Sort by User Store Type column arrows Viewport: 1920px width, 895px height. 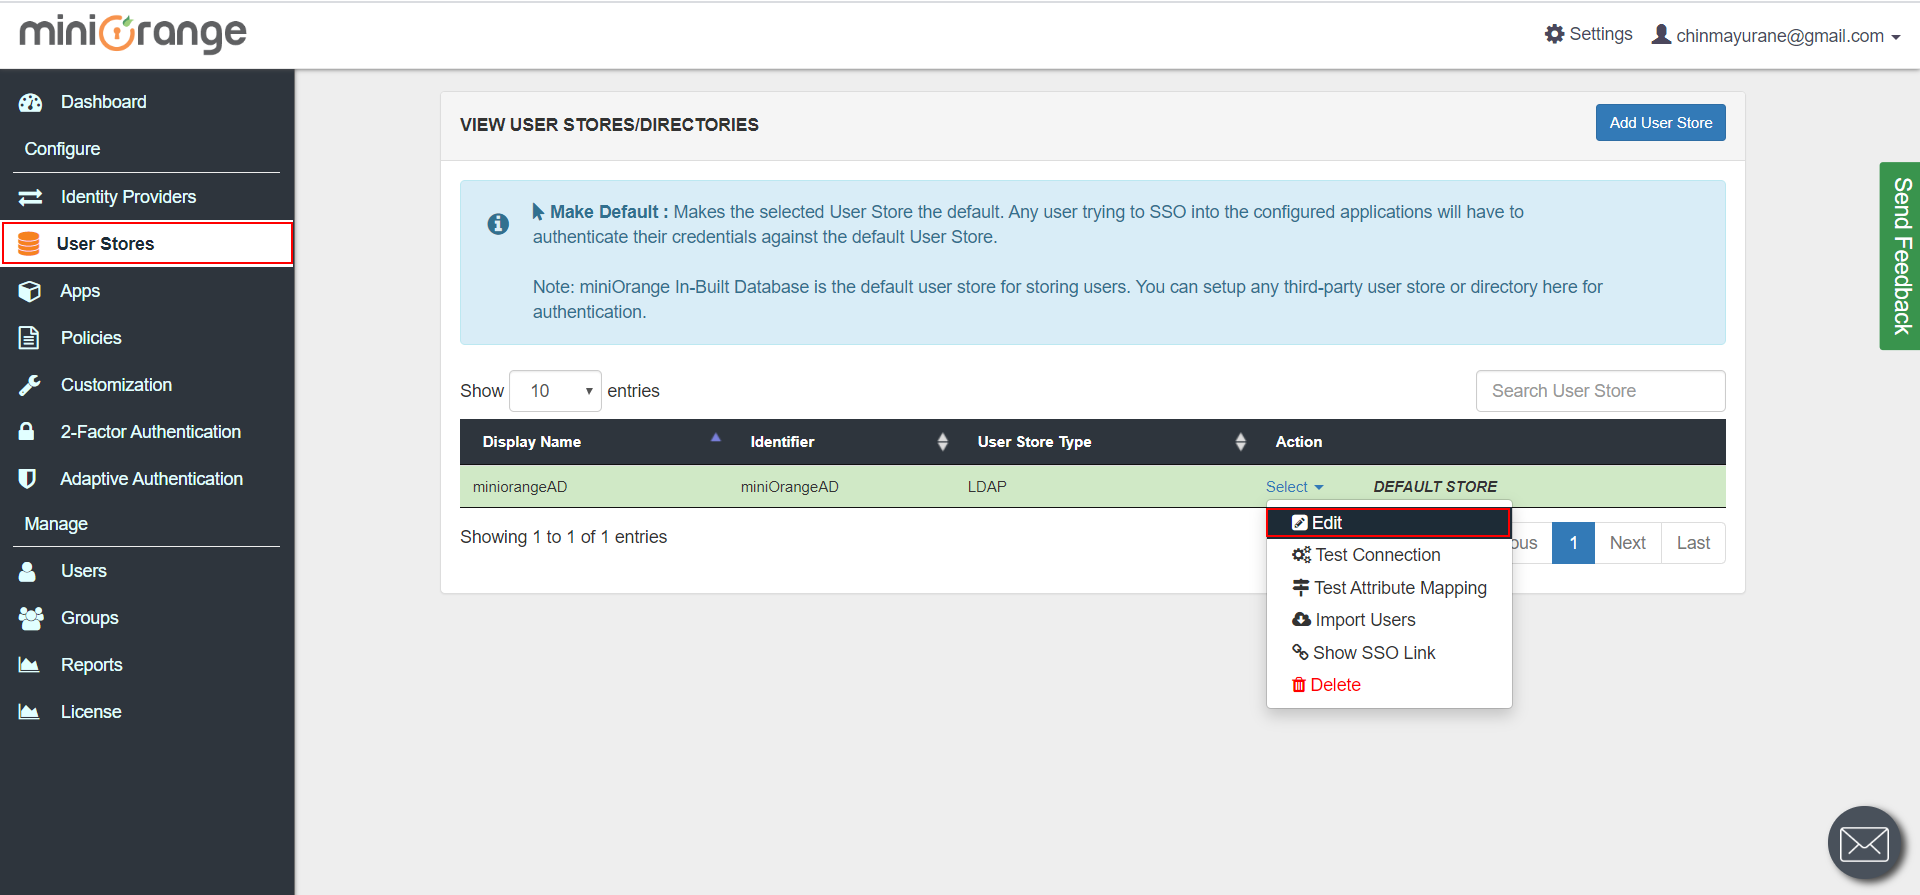(1240, 442)
